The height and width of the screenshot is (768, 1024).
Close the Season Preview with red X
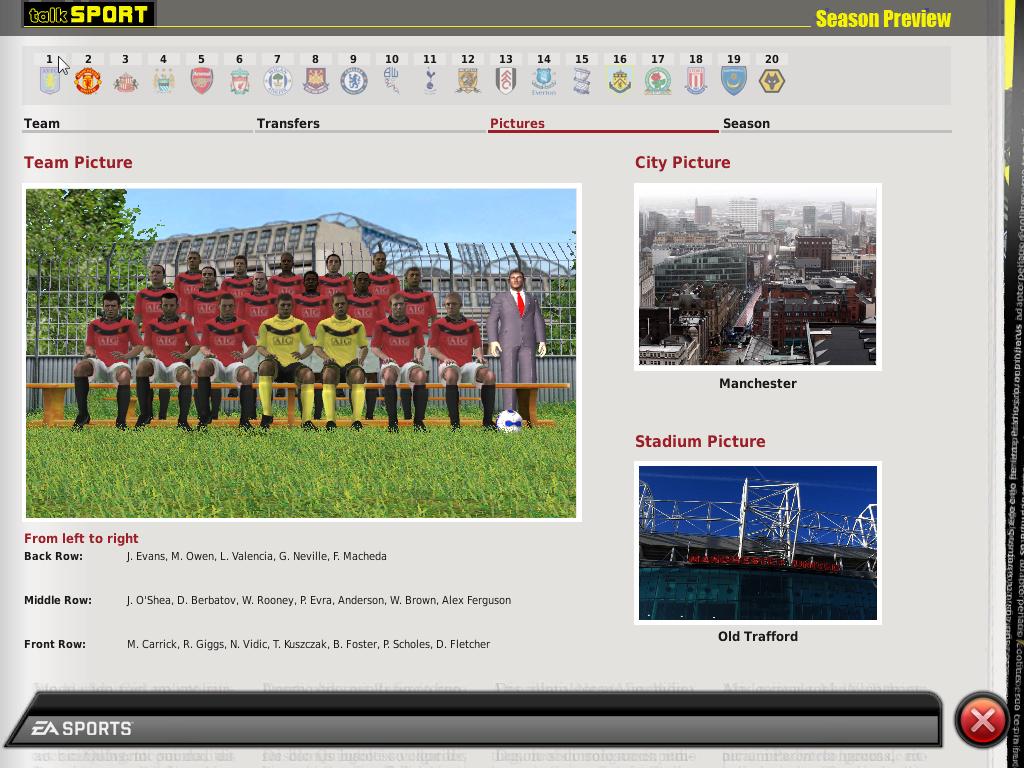[981, 720]
